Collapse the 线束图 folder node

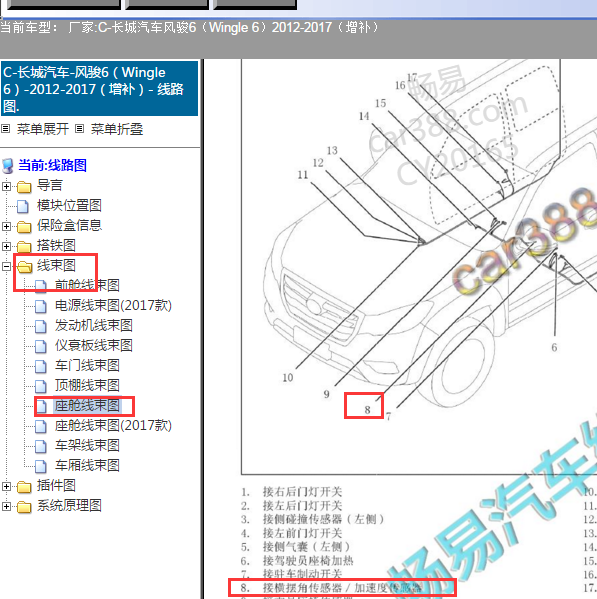click(x=6, y=266)
